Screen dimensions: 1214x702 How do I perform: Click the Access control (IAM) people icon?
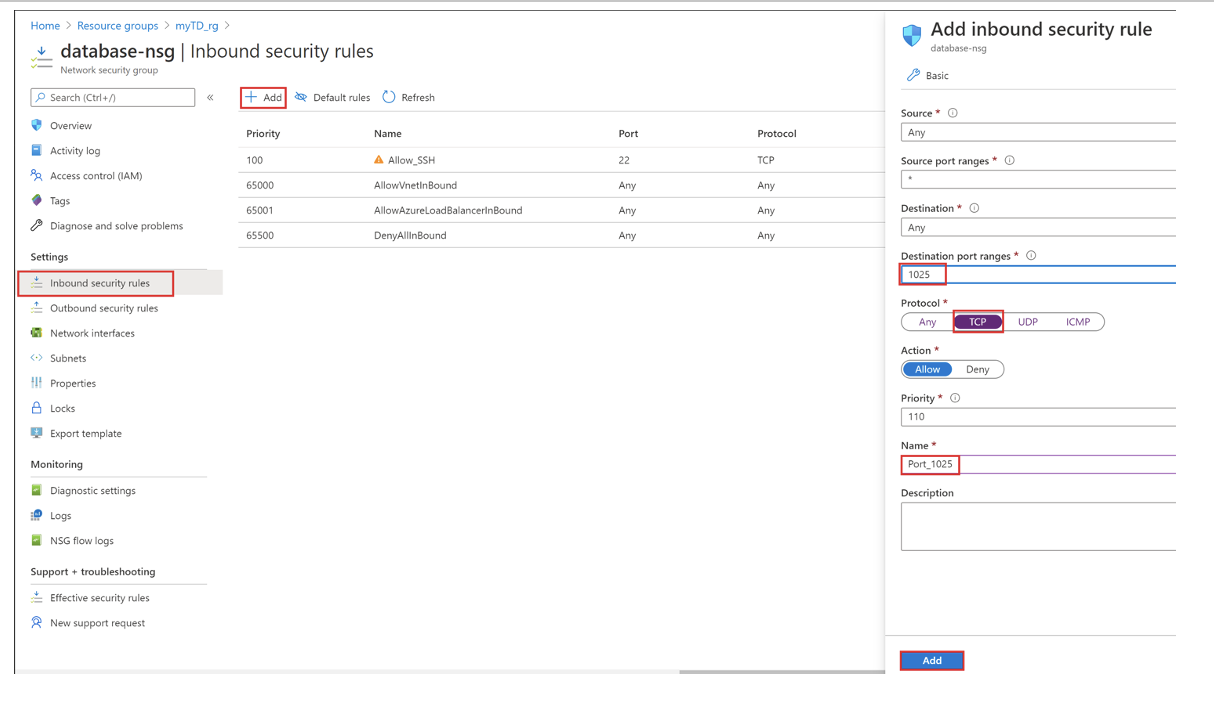click(x=37, y=175)
